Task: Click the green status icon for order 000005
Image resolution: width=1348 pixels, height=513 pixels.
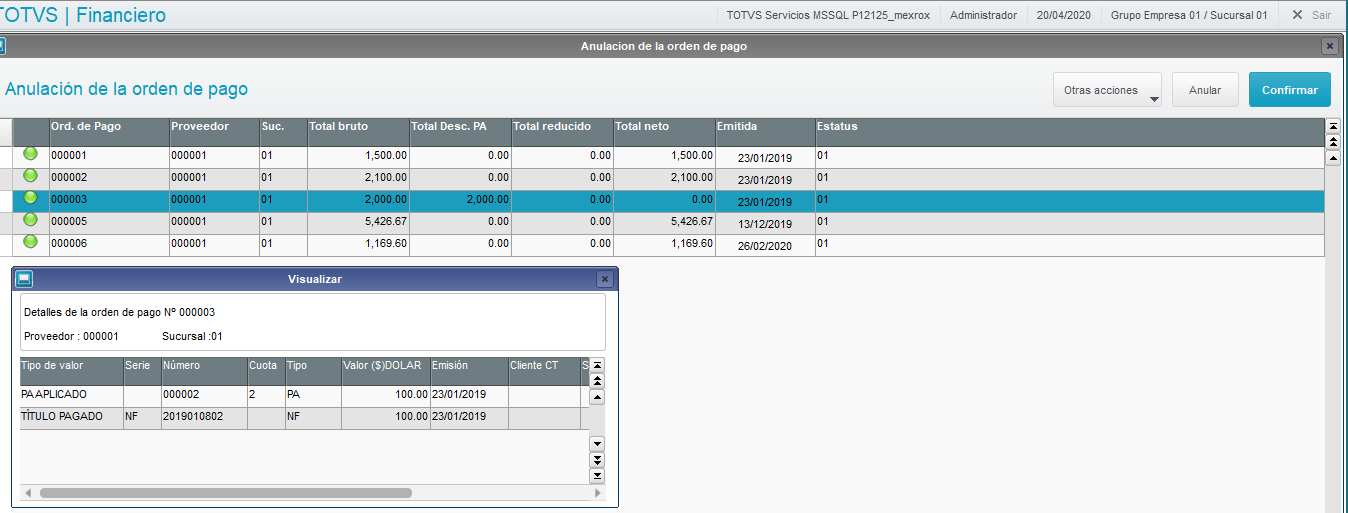Action: 30,220
